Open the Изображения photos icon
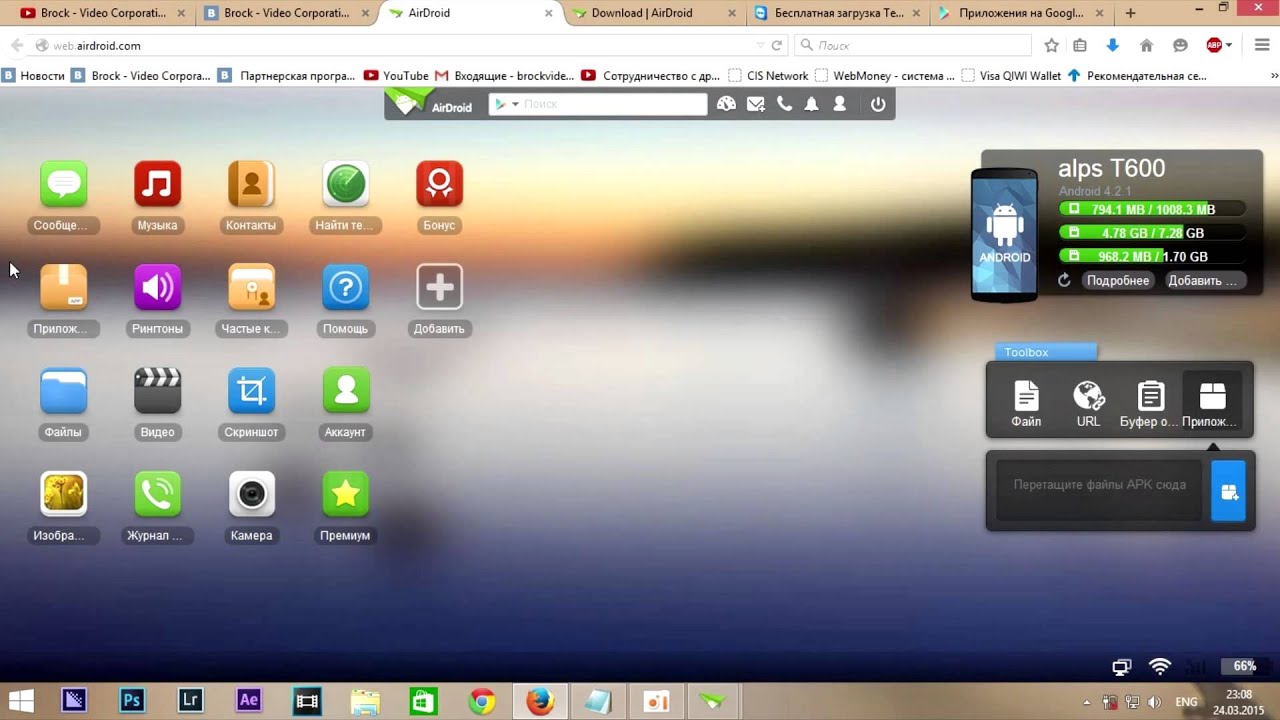Viewport: 1280px width, 720px height. (63, 494)
